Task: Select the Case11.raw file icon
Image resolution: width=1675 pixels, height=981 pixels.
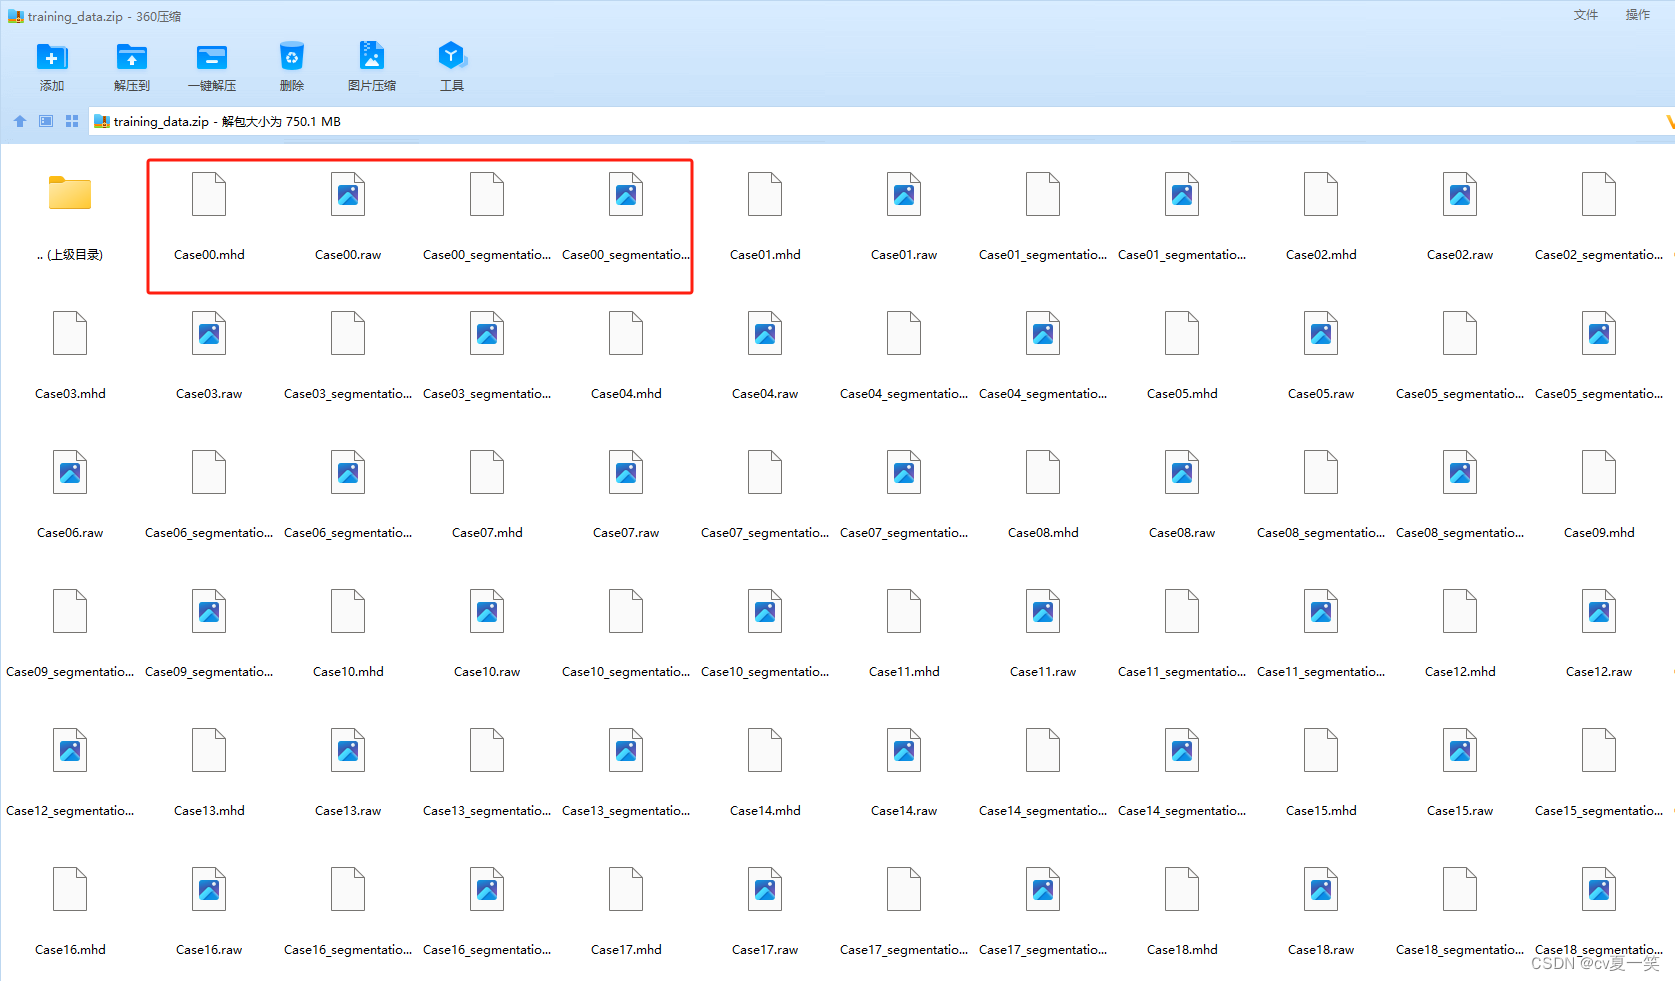Action: [1043, 611]
